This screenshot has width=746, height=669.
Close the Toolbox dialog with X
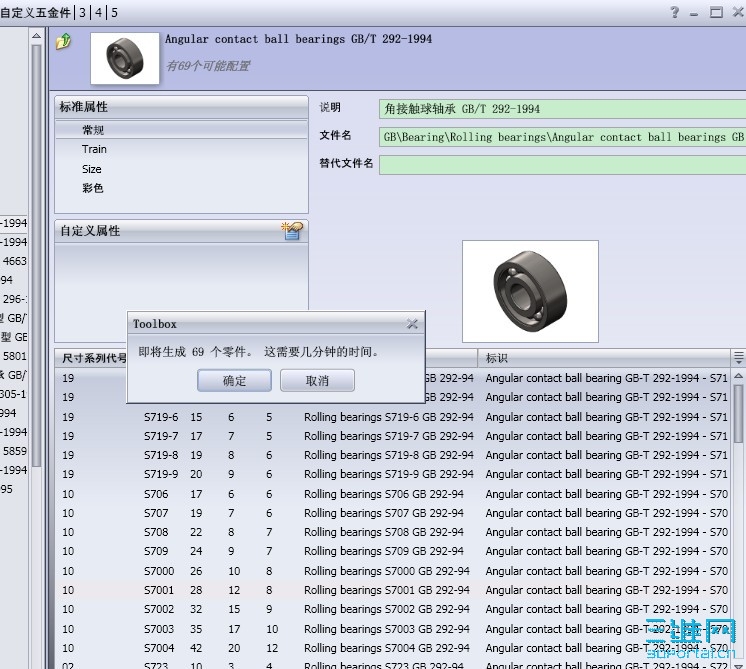pos(412,324)
